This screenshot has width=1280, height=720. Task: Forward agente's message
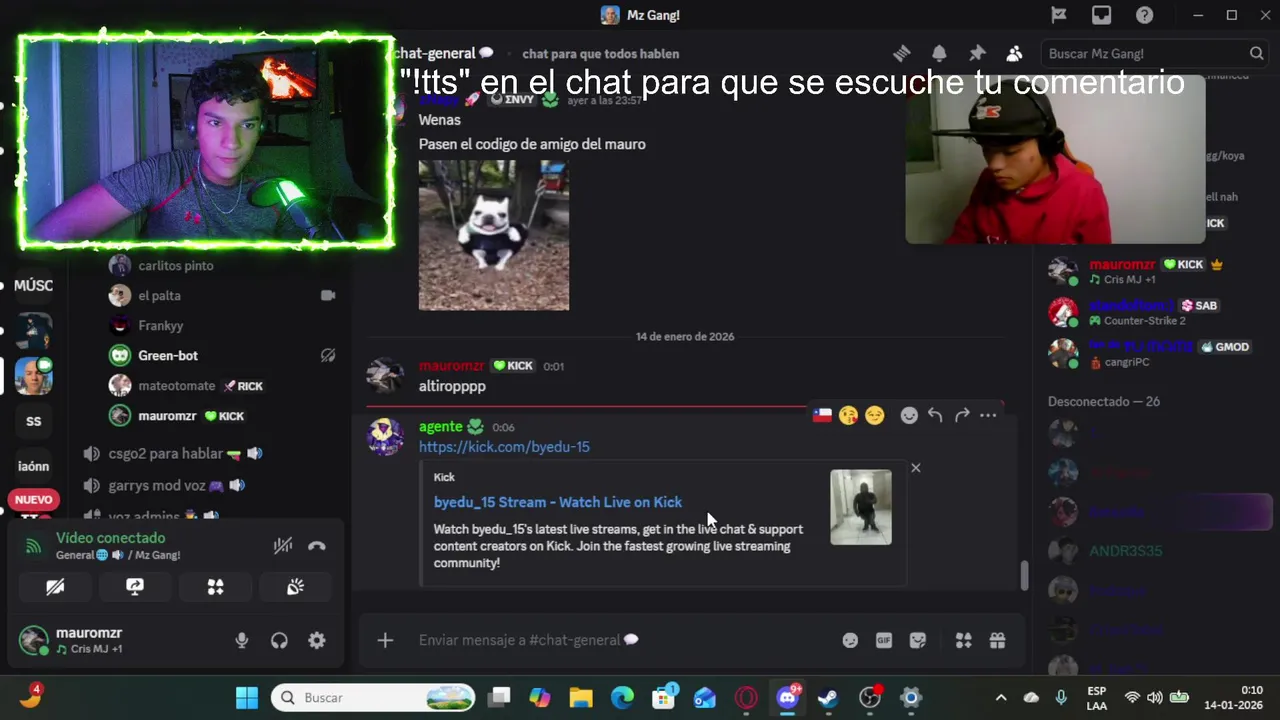962,415
